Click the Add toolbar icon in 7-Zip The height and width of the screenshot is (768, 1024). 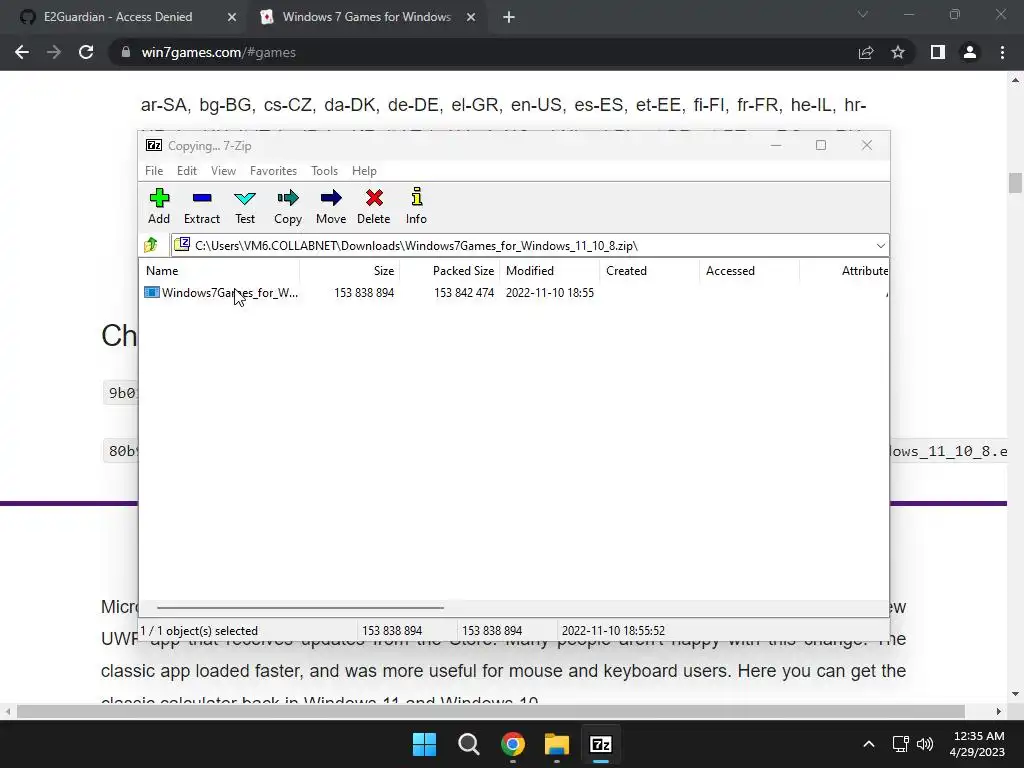[159, 206]
